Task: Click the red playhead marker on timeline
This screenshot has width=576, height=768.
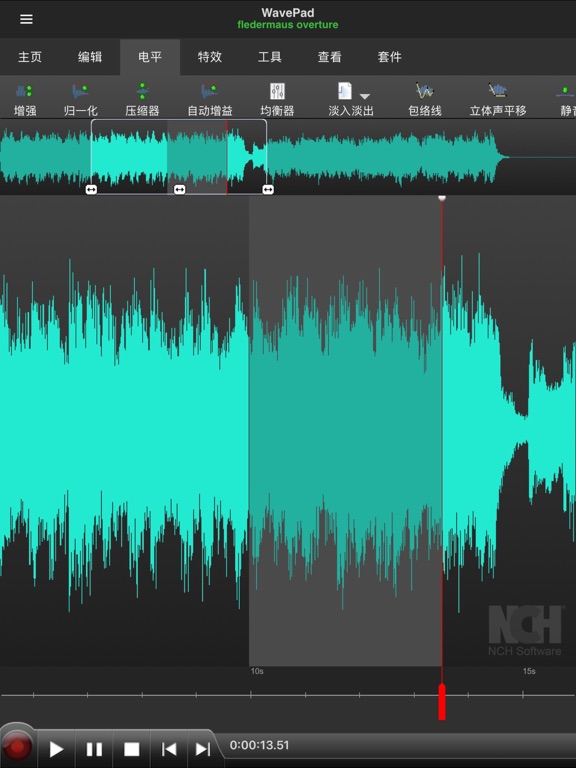Action: point(442,701)
